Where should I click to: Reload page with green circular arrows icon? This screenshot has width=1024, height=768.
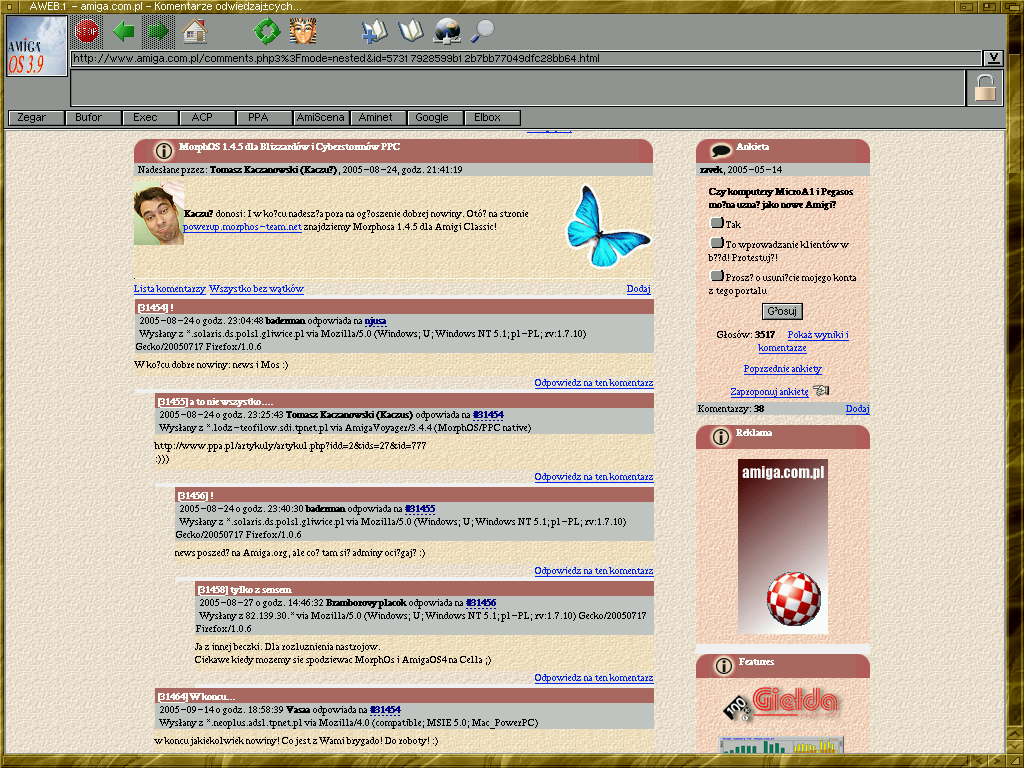(x=266, y=31)
